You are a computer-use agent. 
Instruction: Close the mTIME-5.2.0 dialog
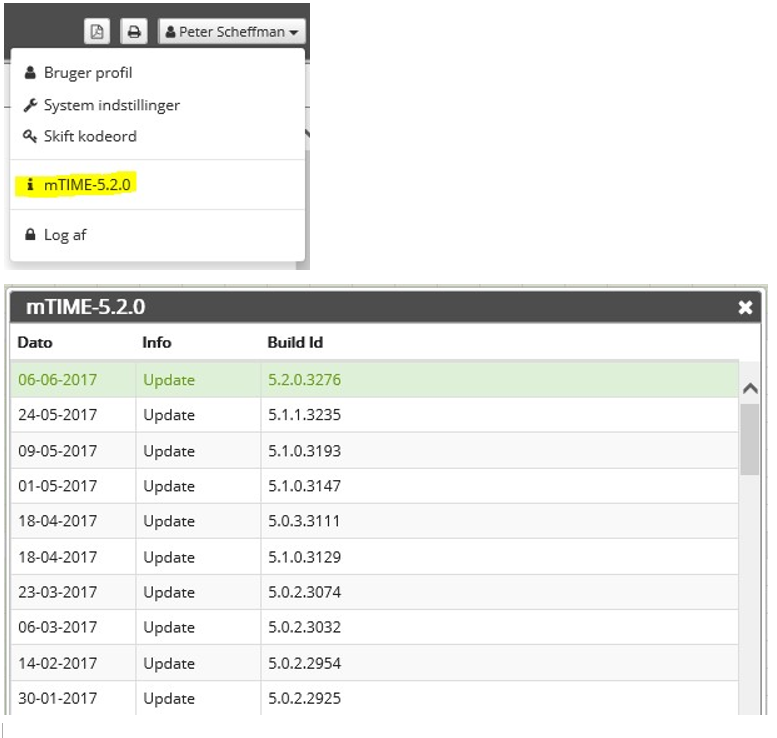click(x=744, y=308)
